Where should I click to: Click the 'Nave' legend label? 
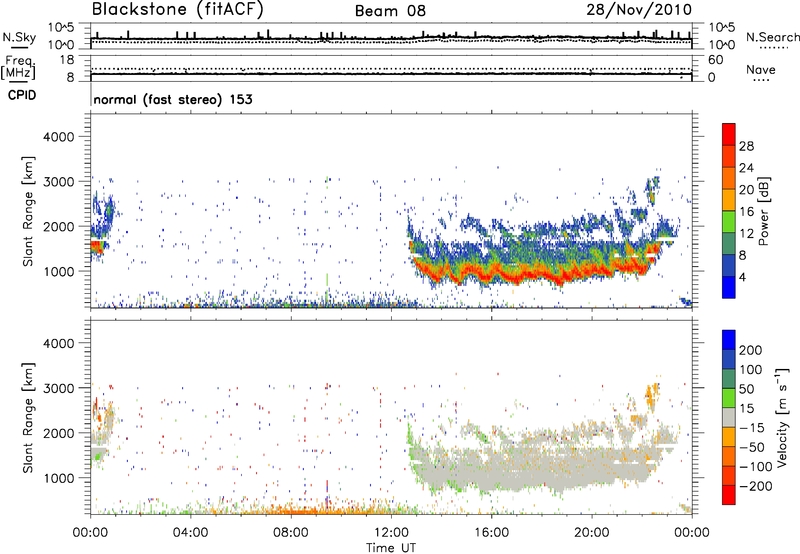click(761, 70)
